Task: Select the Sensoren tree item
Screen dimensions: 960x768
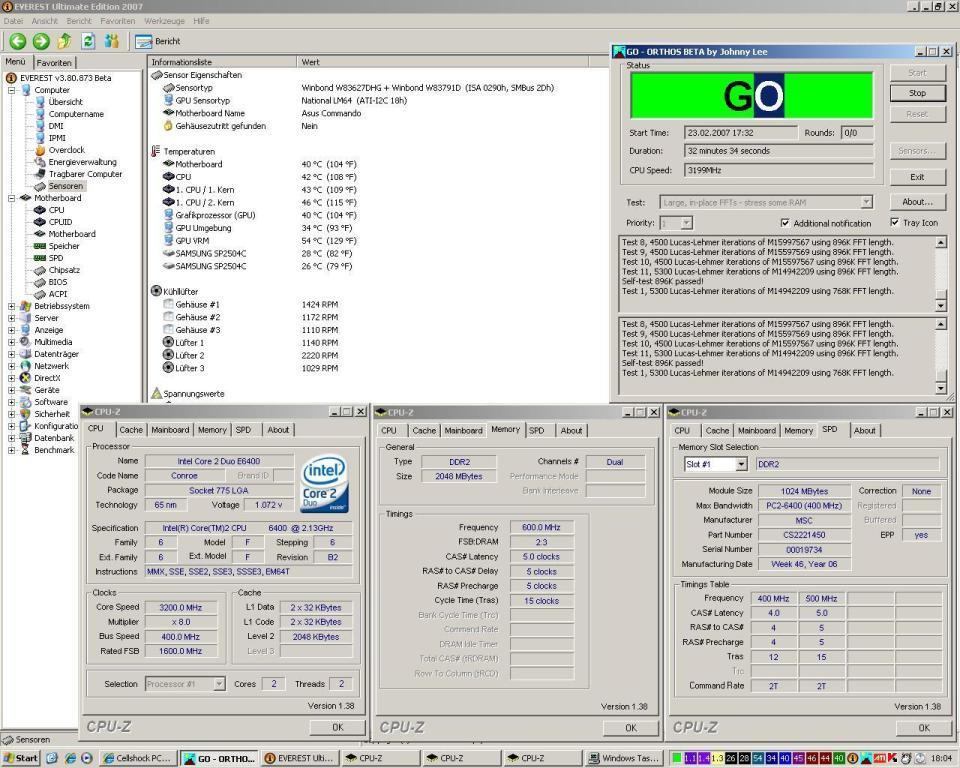Action: [x=66, y=186]
